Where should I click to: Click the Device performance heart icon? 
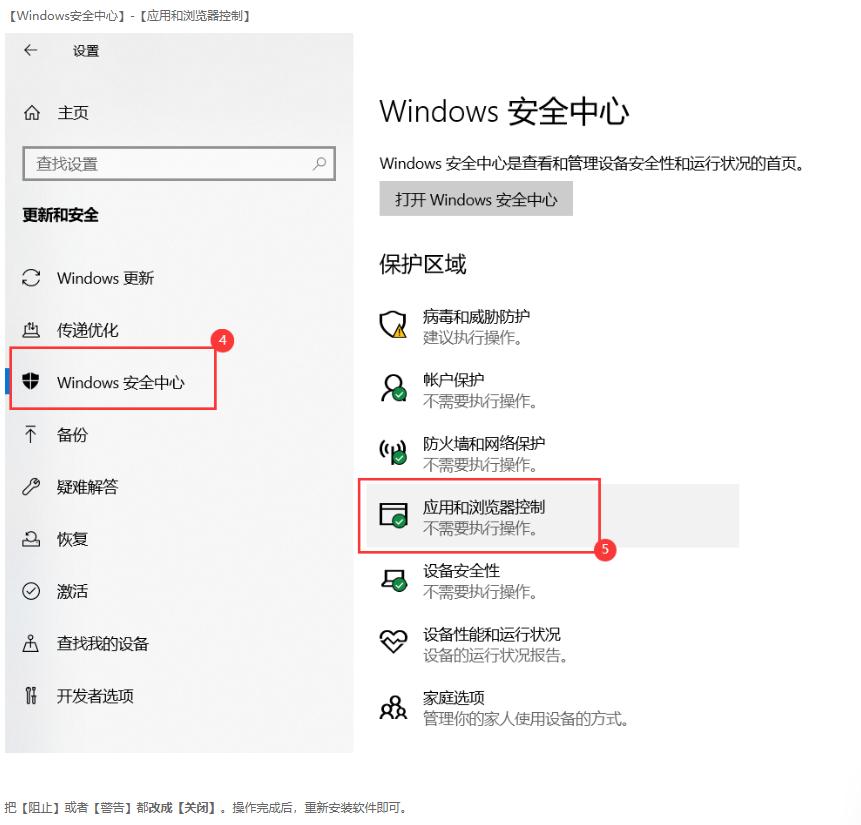click(393, 643)
